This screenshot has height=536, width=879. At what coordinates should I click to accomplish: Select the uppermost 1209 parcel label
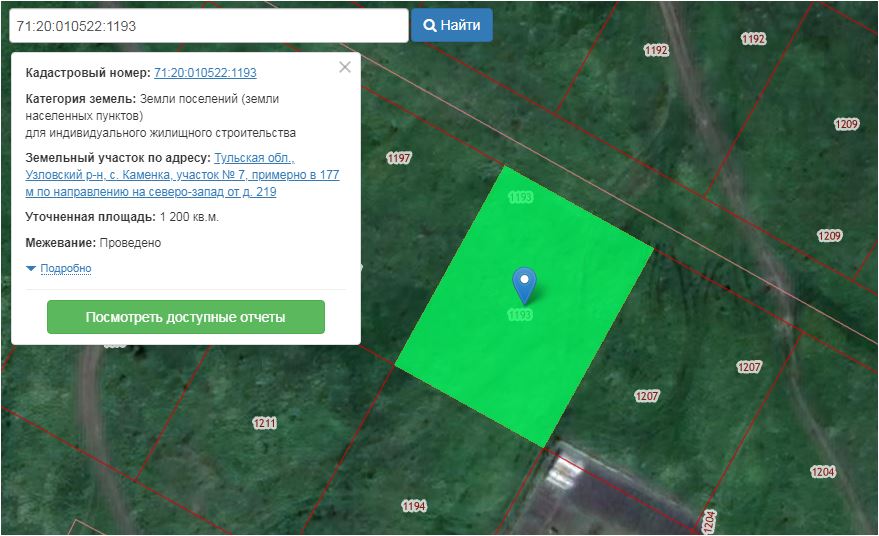tap(846, 124)
